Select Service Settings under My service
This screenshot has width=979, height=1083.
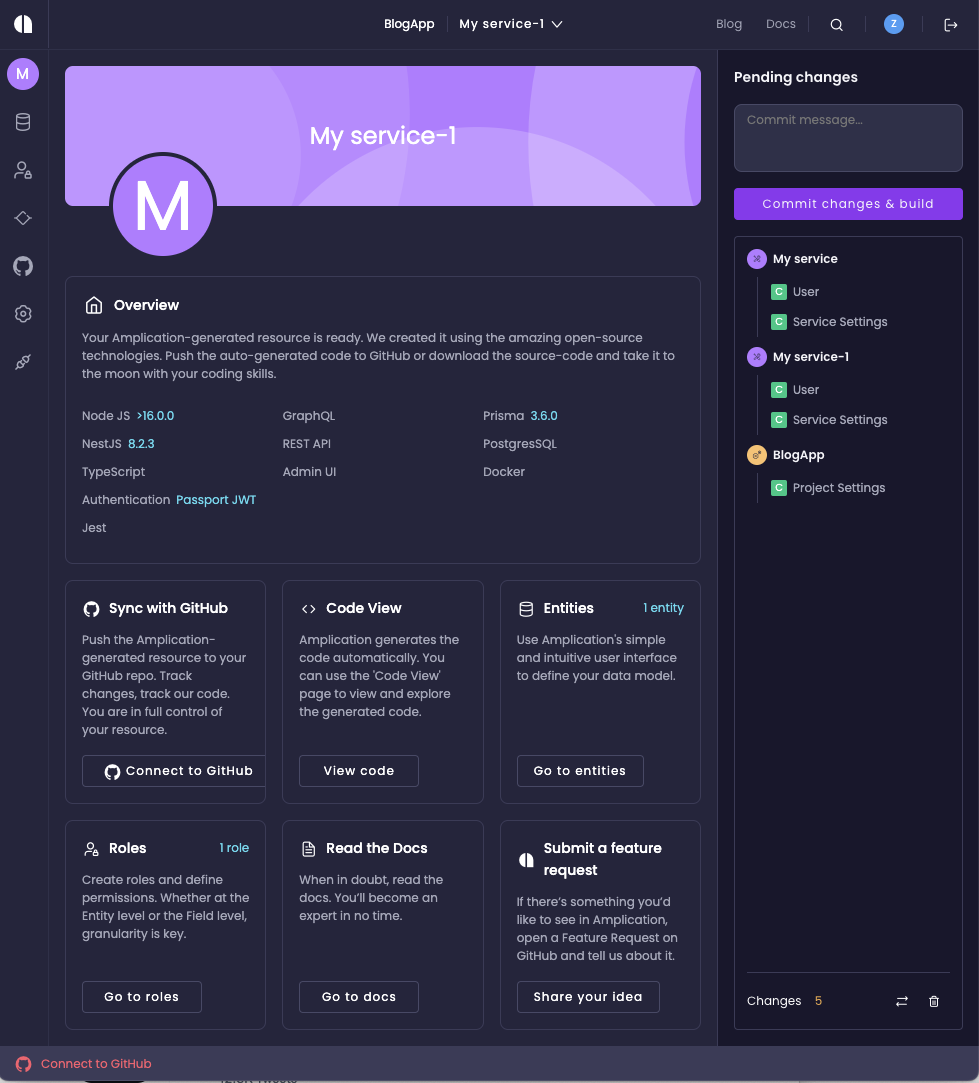pos(839,322)
